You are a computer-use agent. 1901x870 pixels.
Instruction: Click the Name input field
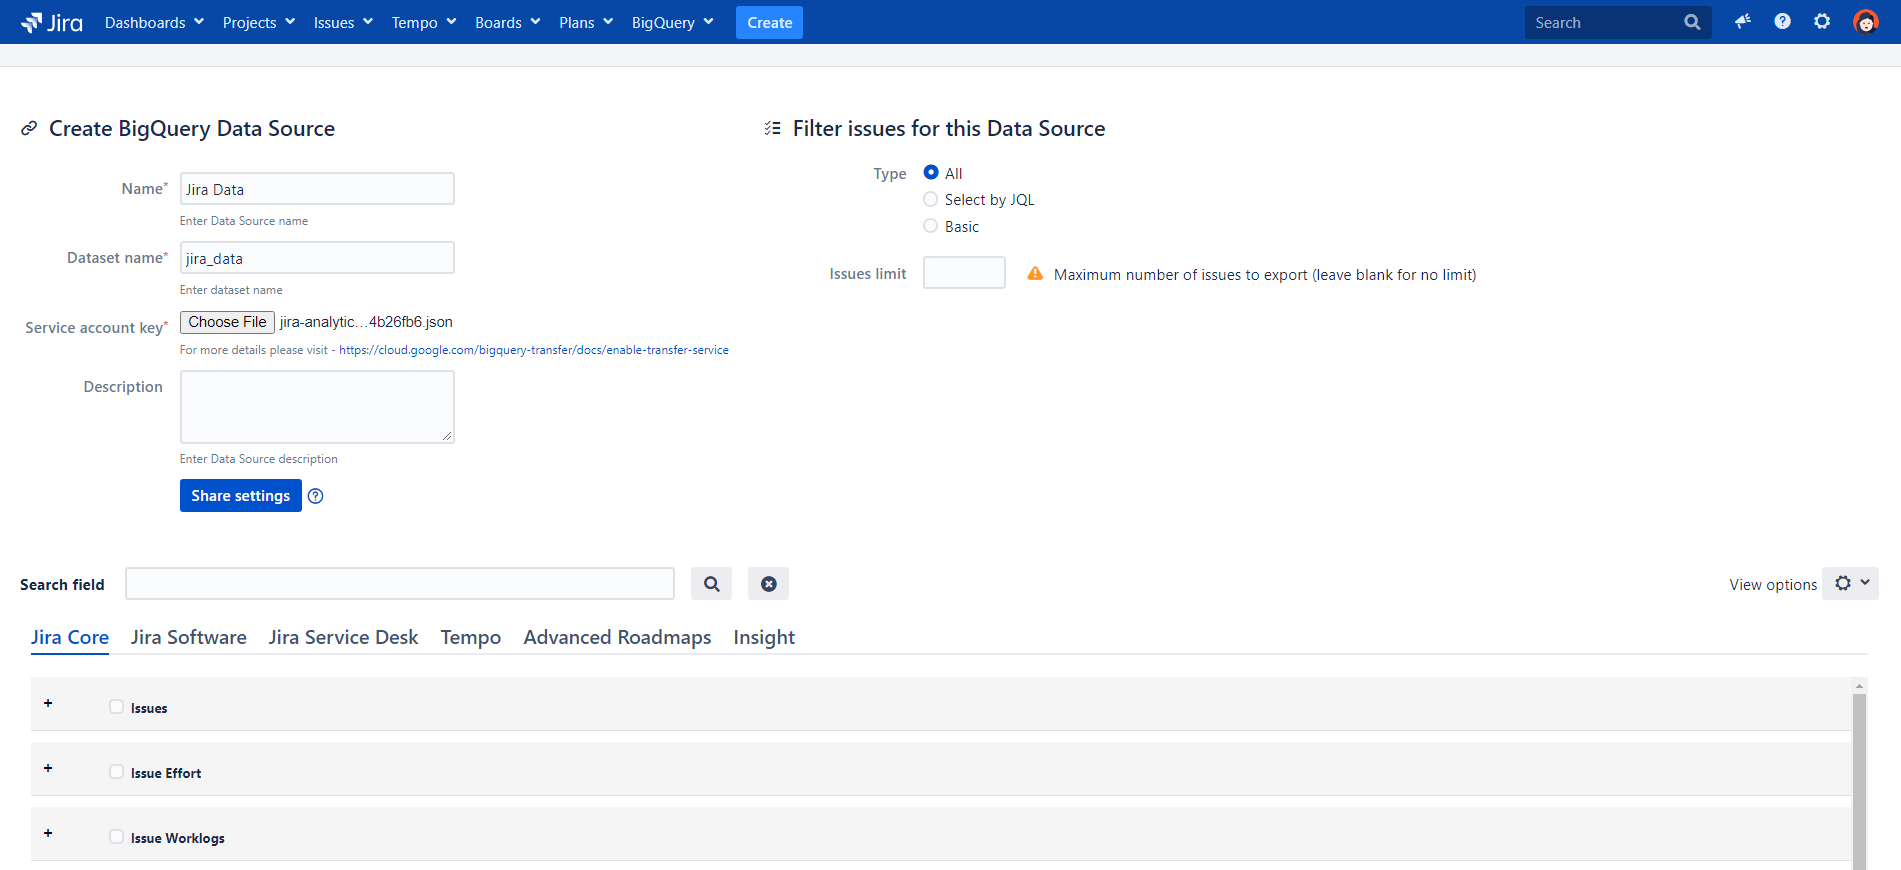tap(317, 189)
